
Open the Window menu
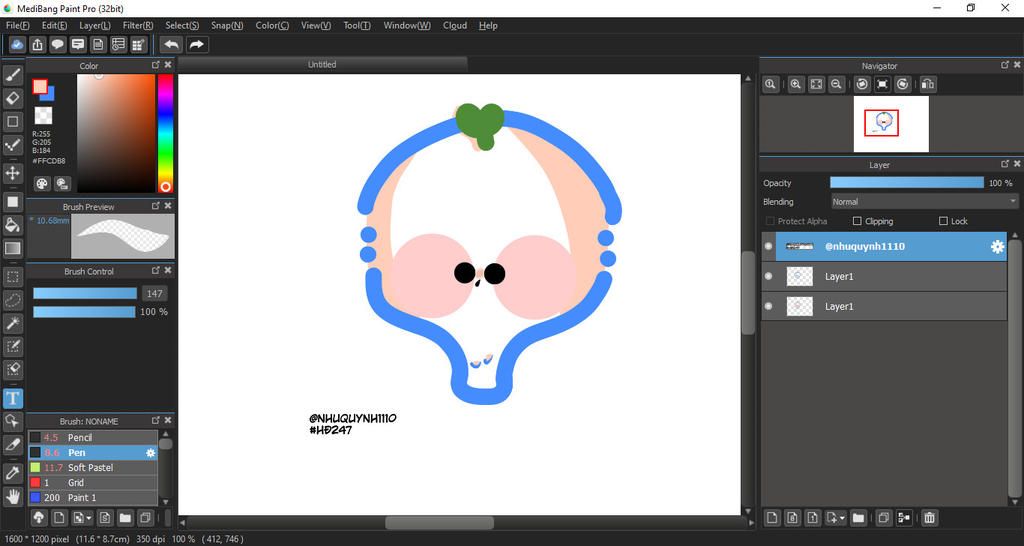407,25
